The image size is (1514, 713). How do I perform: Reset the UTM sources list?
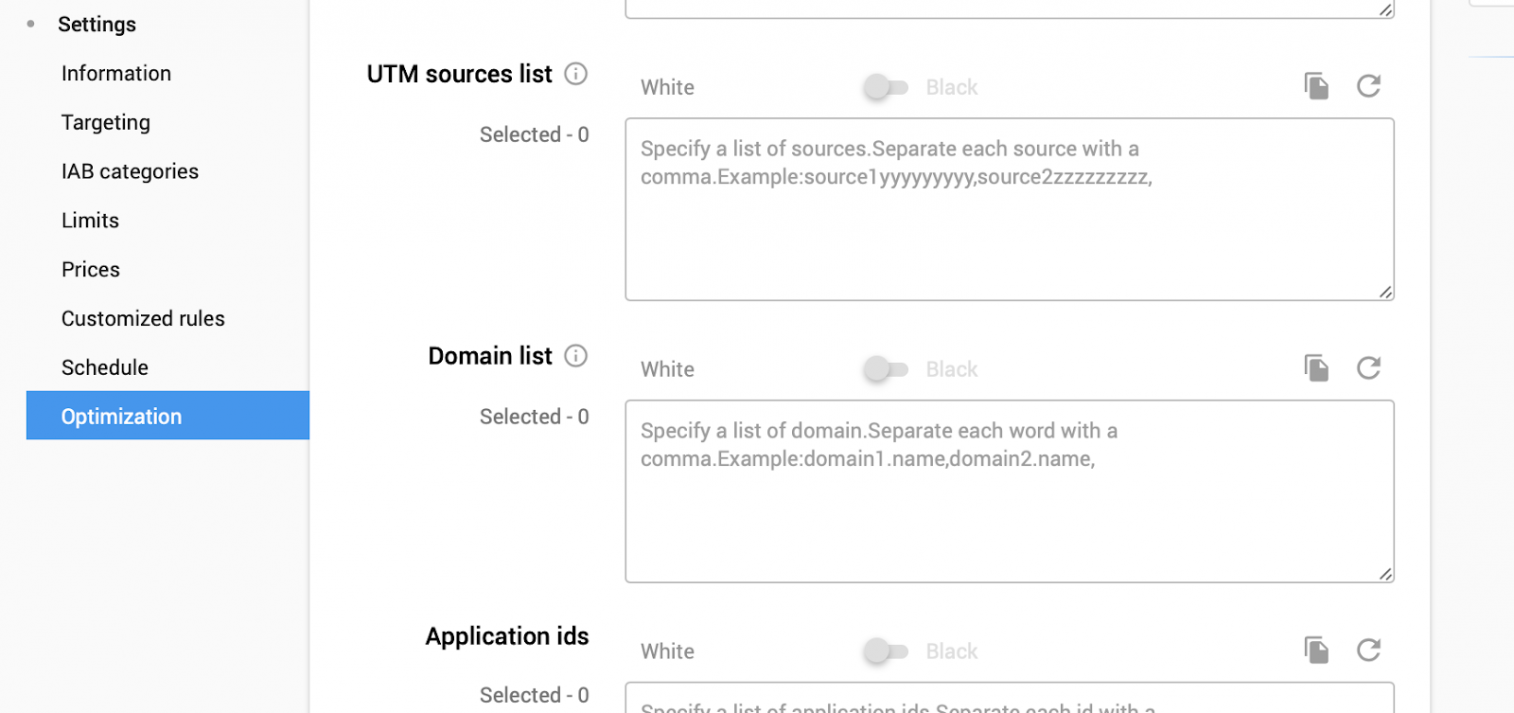pyautogui.click(x=1369, y=86)
